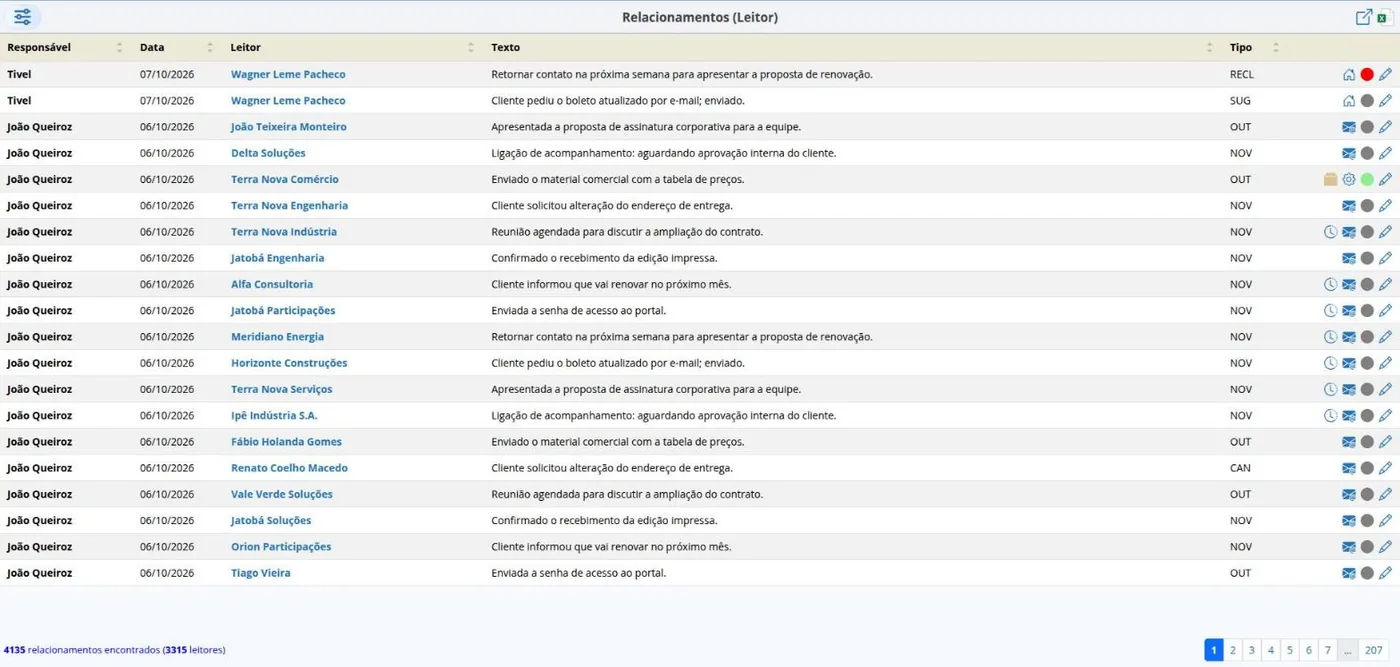Click envelope icon for João Teixeira Monteiro row
The image size is (1400, 667).
click(x=1349, y=127)
